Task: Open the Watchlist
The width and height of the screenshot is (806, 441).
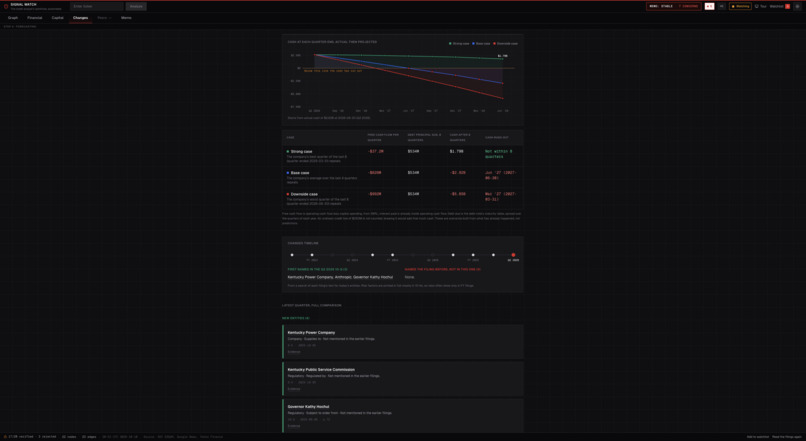Action: 776,6
